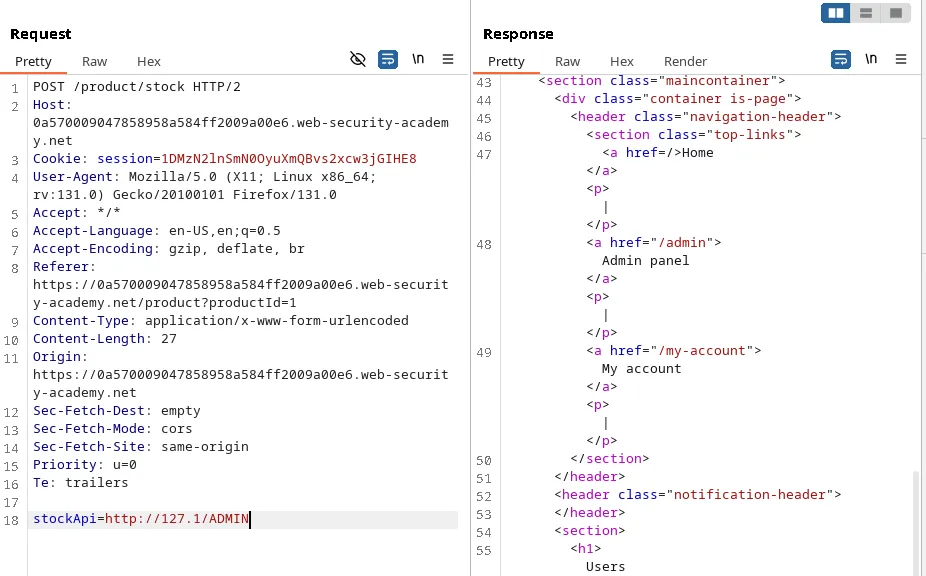Click the top-links section line
This screenshot has height=576, width=926.
click(694, 135)
